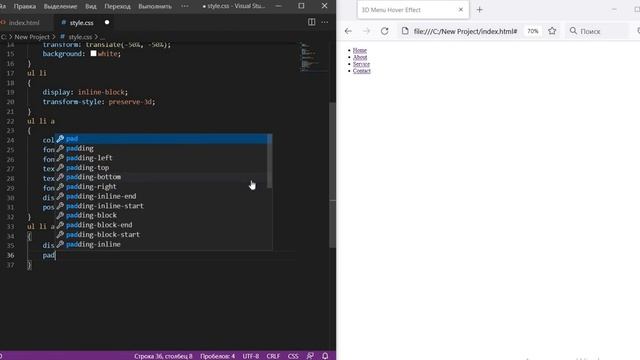The height and width of the screenshot is (360, 640).
Task: Open the Правка menu
Action: [x=25, y=6]
